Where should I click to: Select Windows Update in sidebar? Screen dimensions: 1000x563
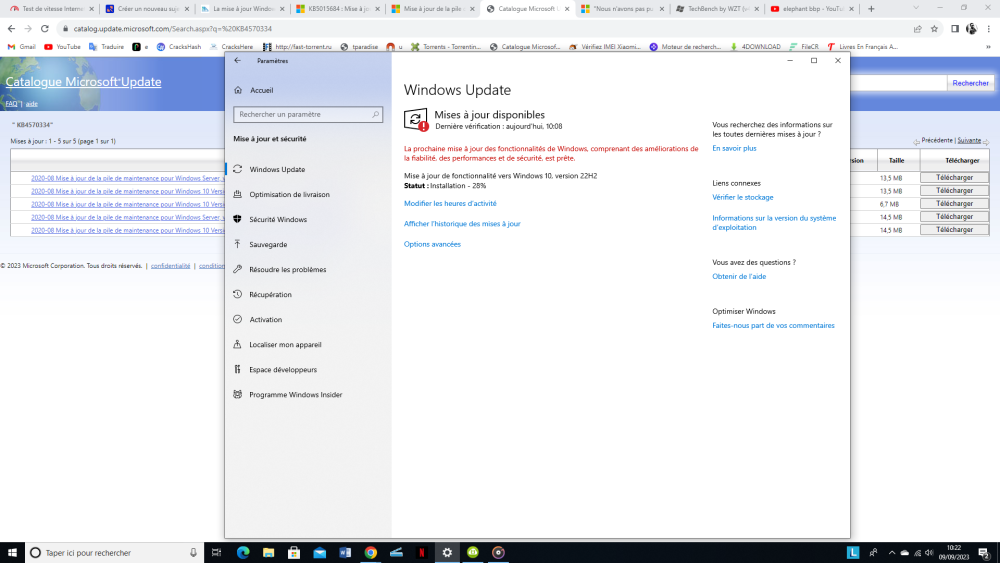[x=277, y=170]
